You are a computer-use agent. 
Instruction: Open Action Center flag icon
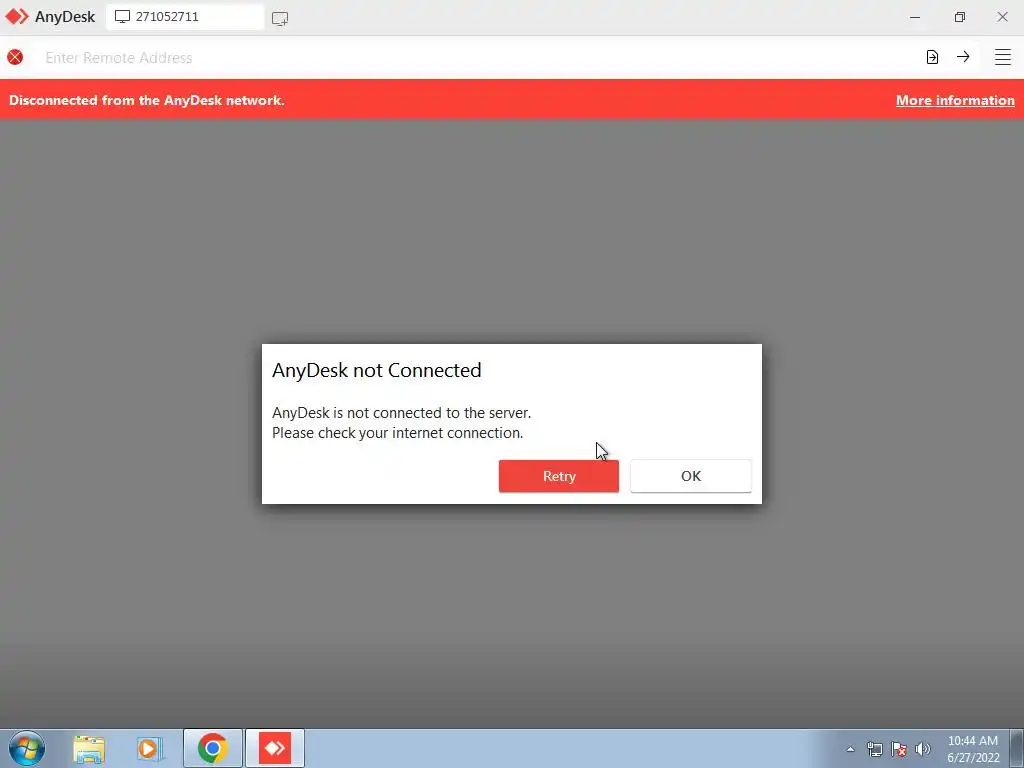click(899, 749)
